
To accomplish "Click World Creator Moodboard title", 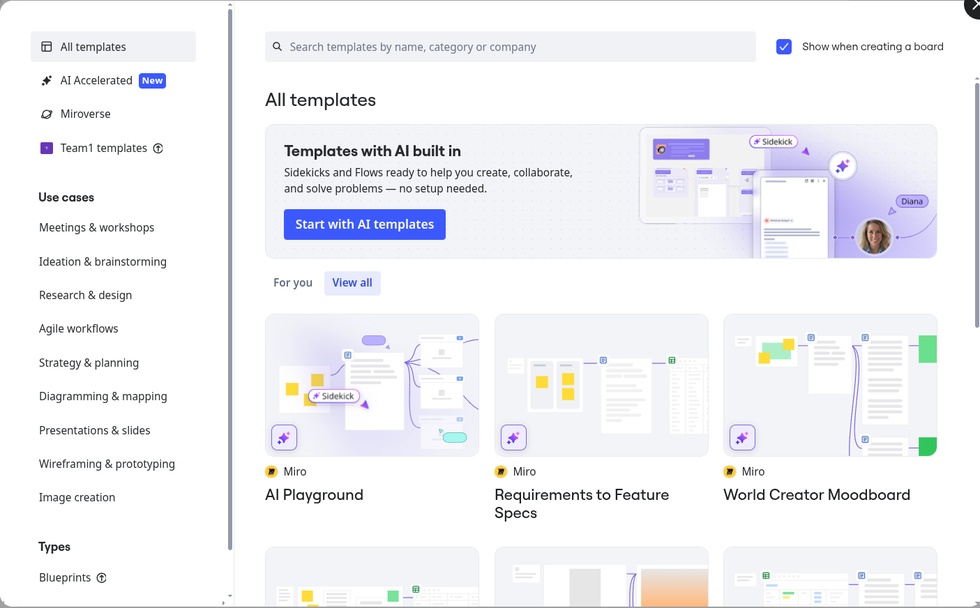I will pos(816,495).
